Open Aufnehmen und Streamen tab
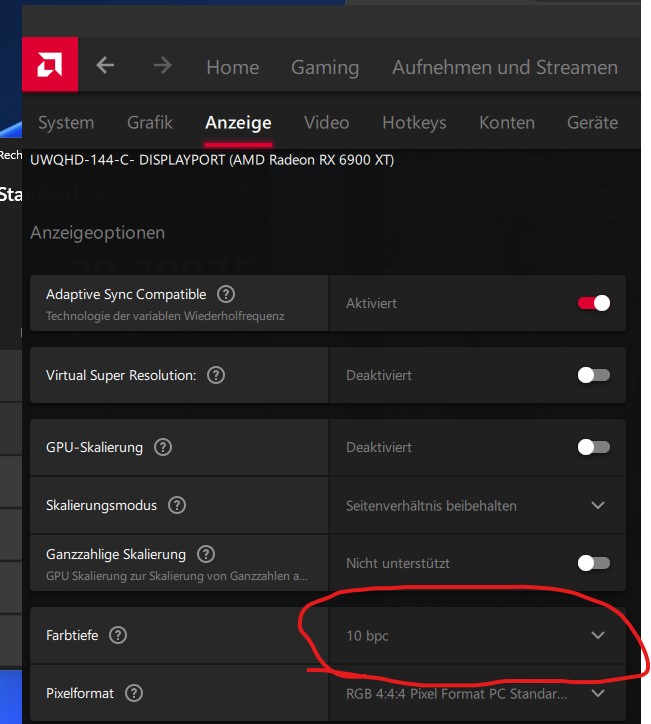Viewport: 651px width, 724px height. [505, 67]
